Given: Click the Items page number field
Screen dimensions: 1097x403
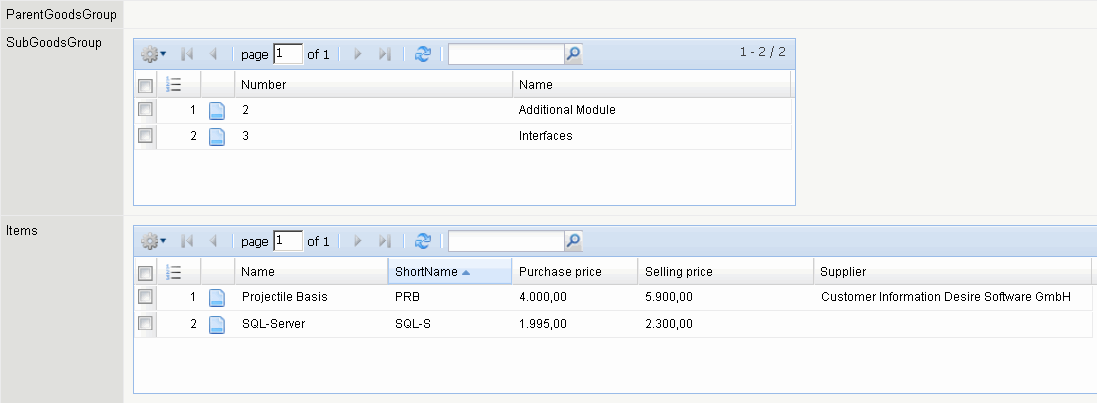Looking at the screenshot, I should click(288, 241).
